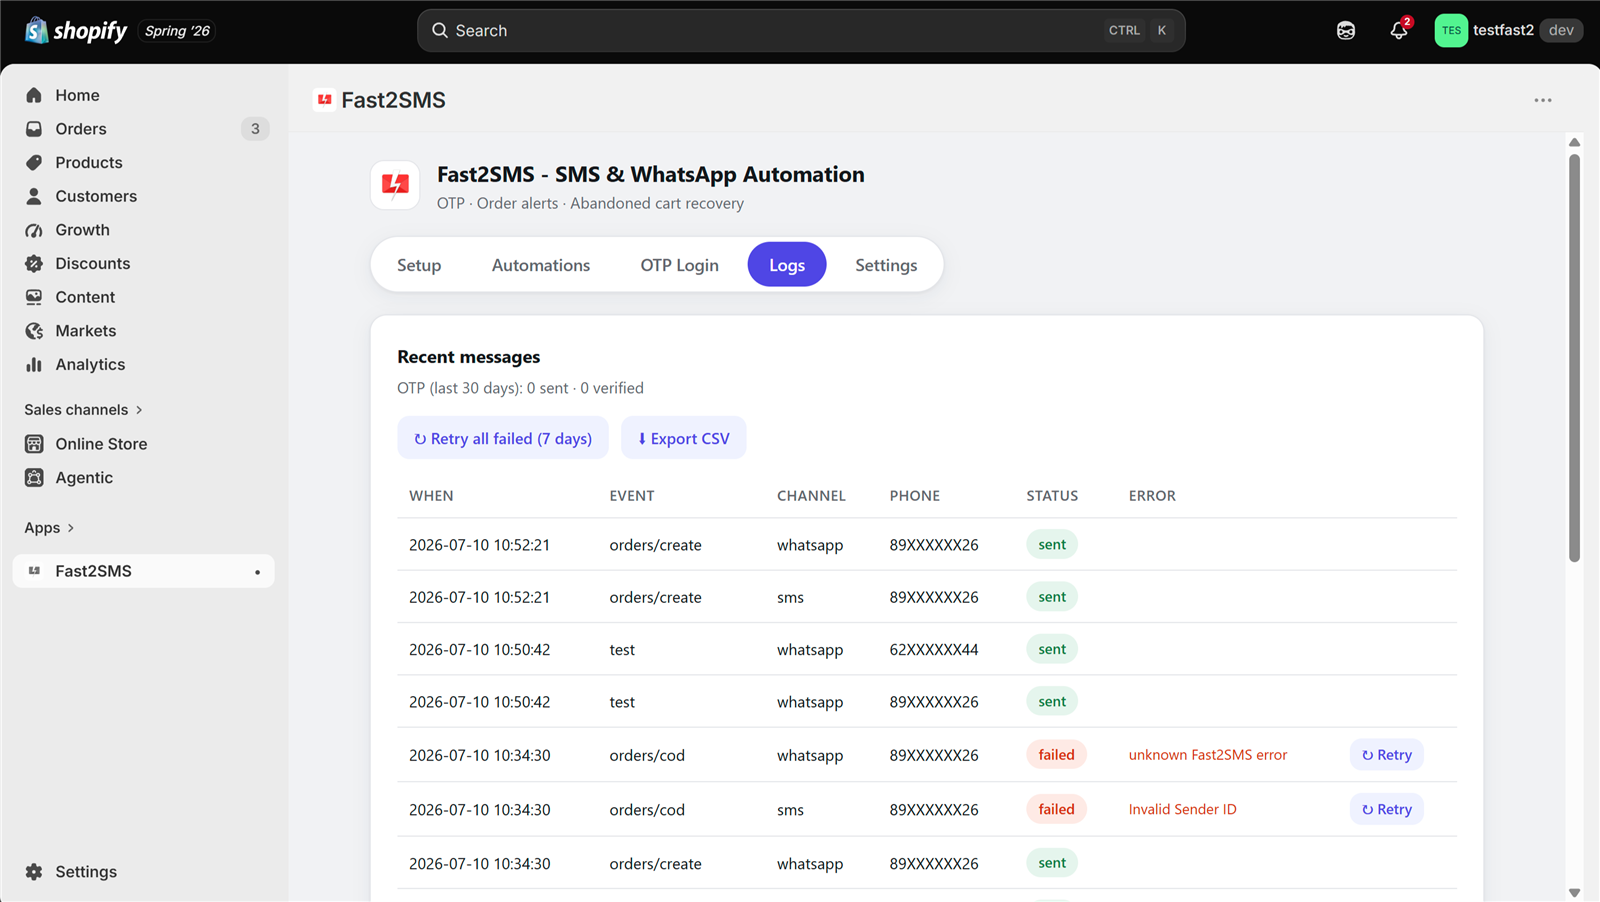The width and height of the screenshot is (1600, 902).
Task: Click the Search input field
Action: 801,31
